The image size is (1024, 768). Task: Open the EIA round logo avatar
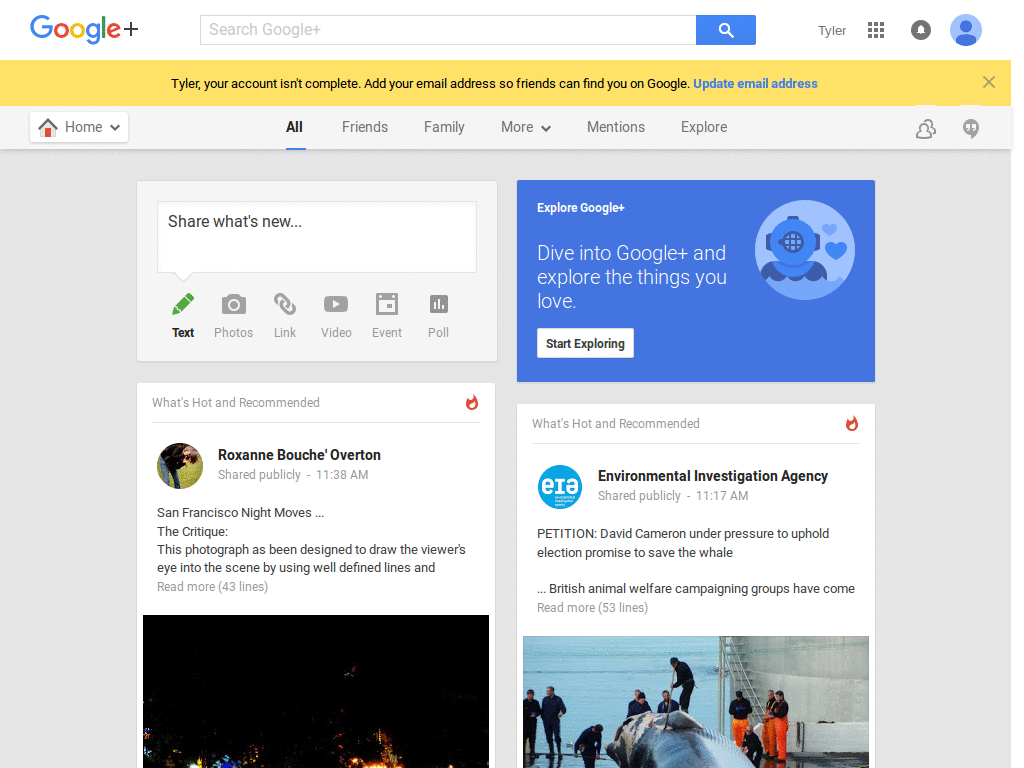pyautogui.click(x=560, y=487)
